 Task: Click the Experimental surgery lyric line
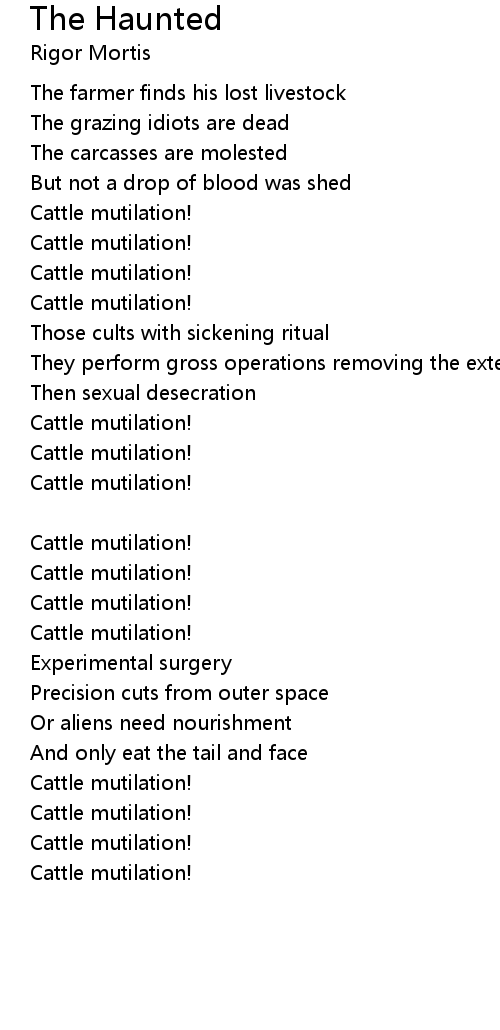point(131,663)
